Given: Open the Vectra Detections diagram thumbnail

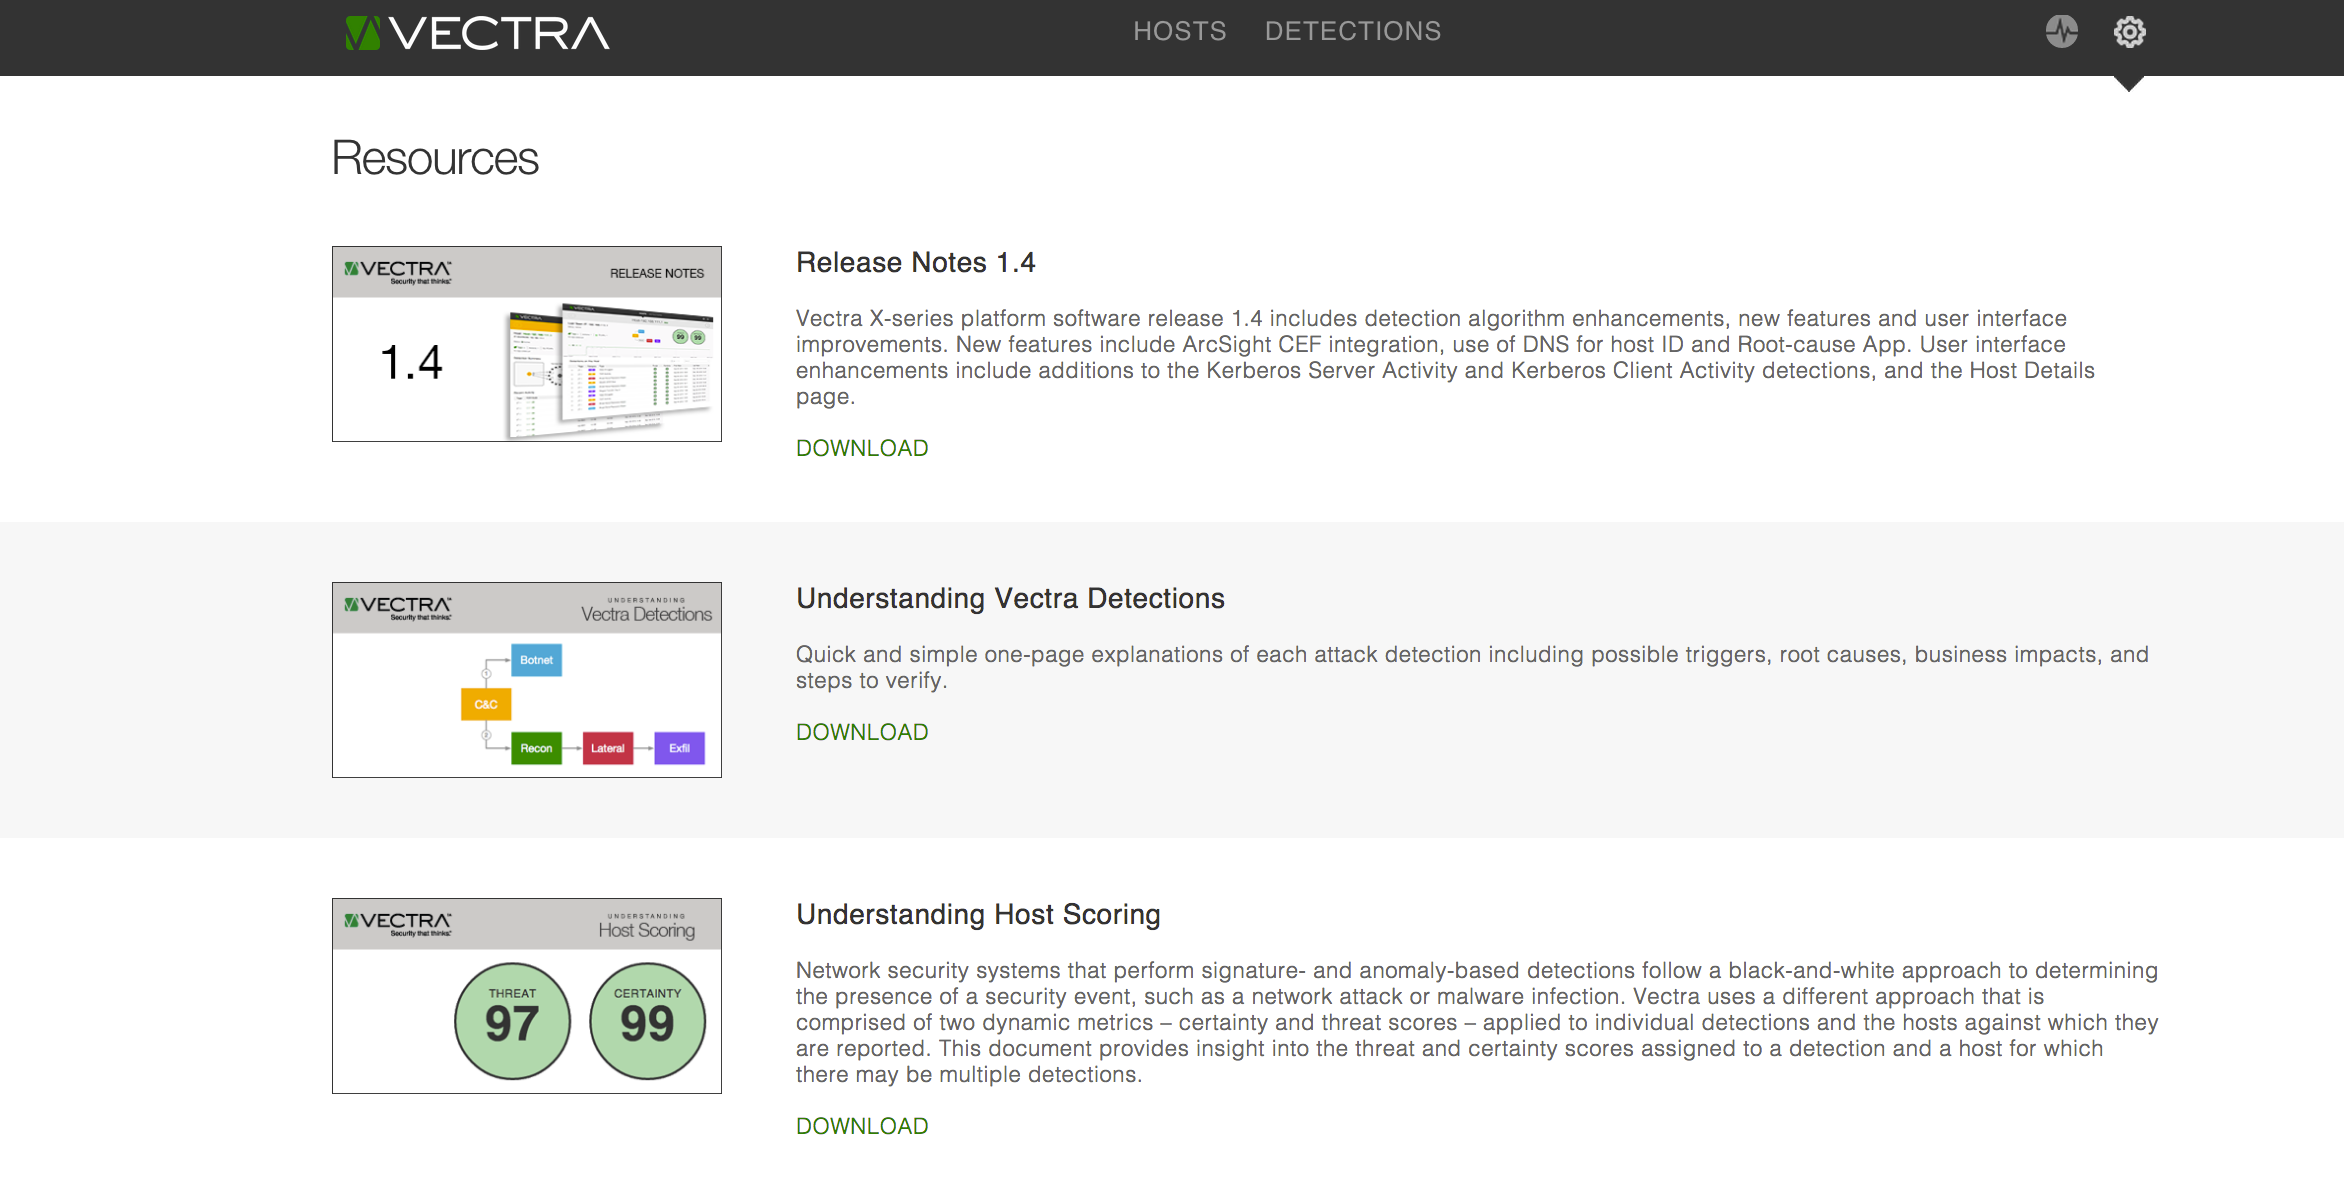Looking at the screenshot, I should (x=527, y=680).
